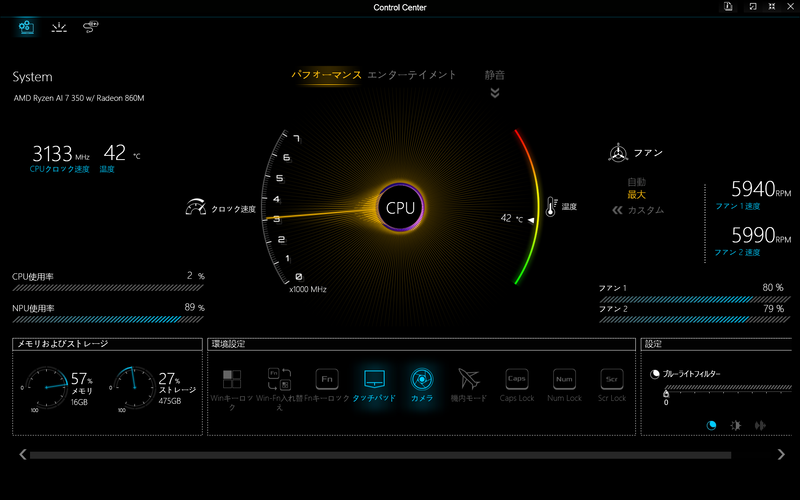Screen dimensions: 800x500
Task: Disable the タッチパッド toggle
Action: 374,386
